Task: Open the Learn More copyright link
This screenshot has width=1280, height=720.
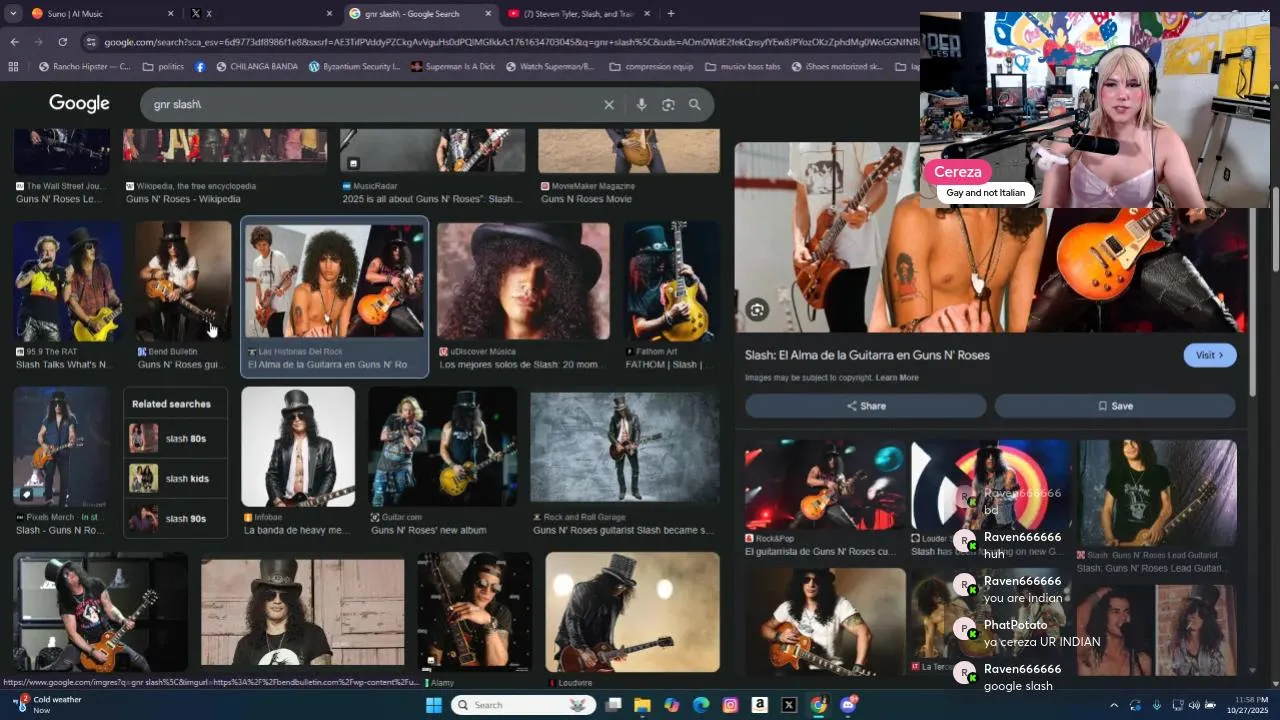Action: pyautogui.click(x=897, y=378)
